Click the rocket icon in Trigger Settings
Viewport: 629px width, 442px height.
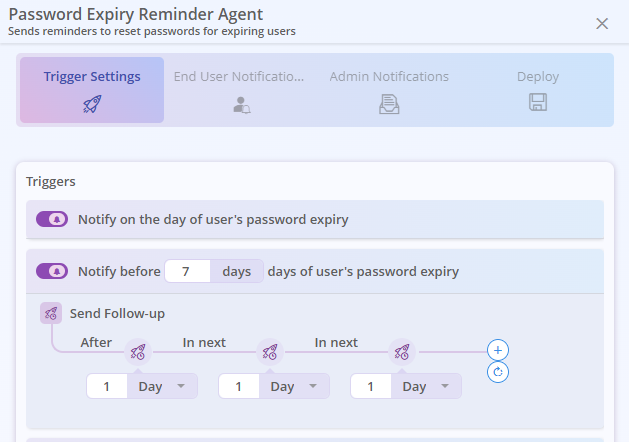[92, 103]
